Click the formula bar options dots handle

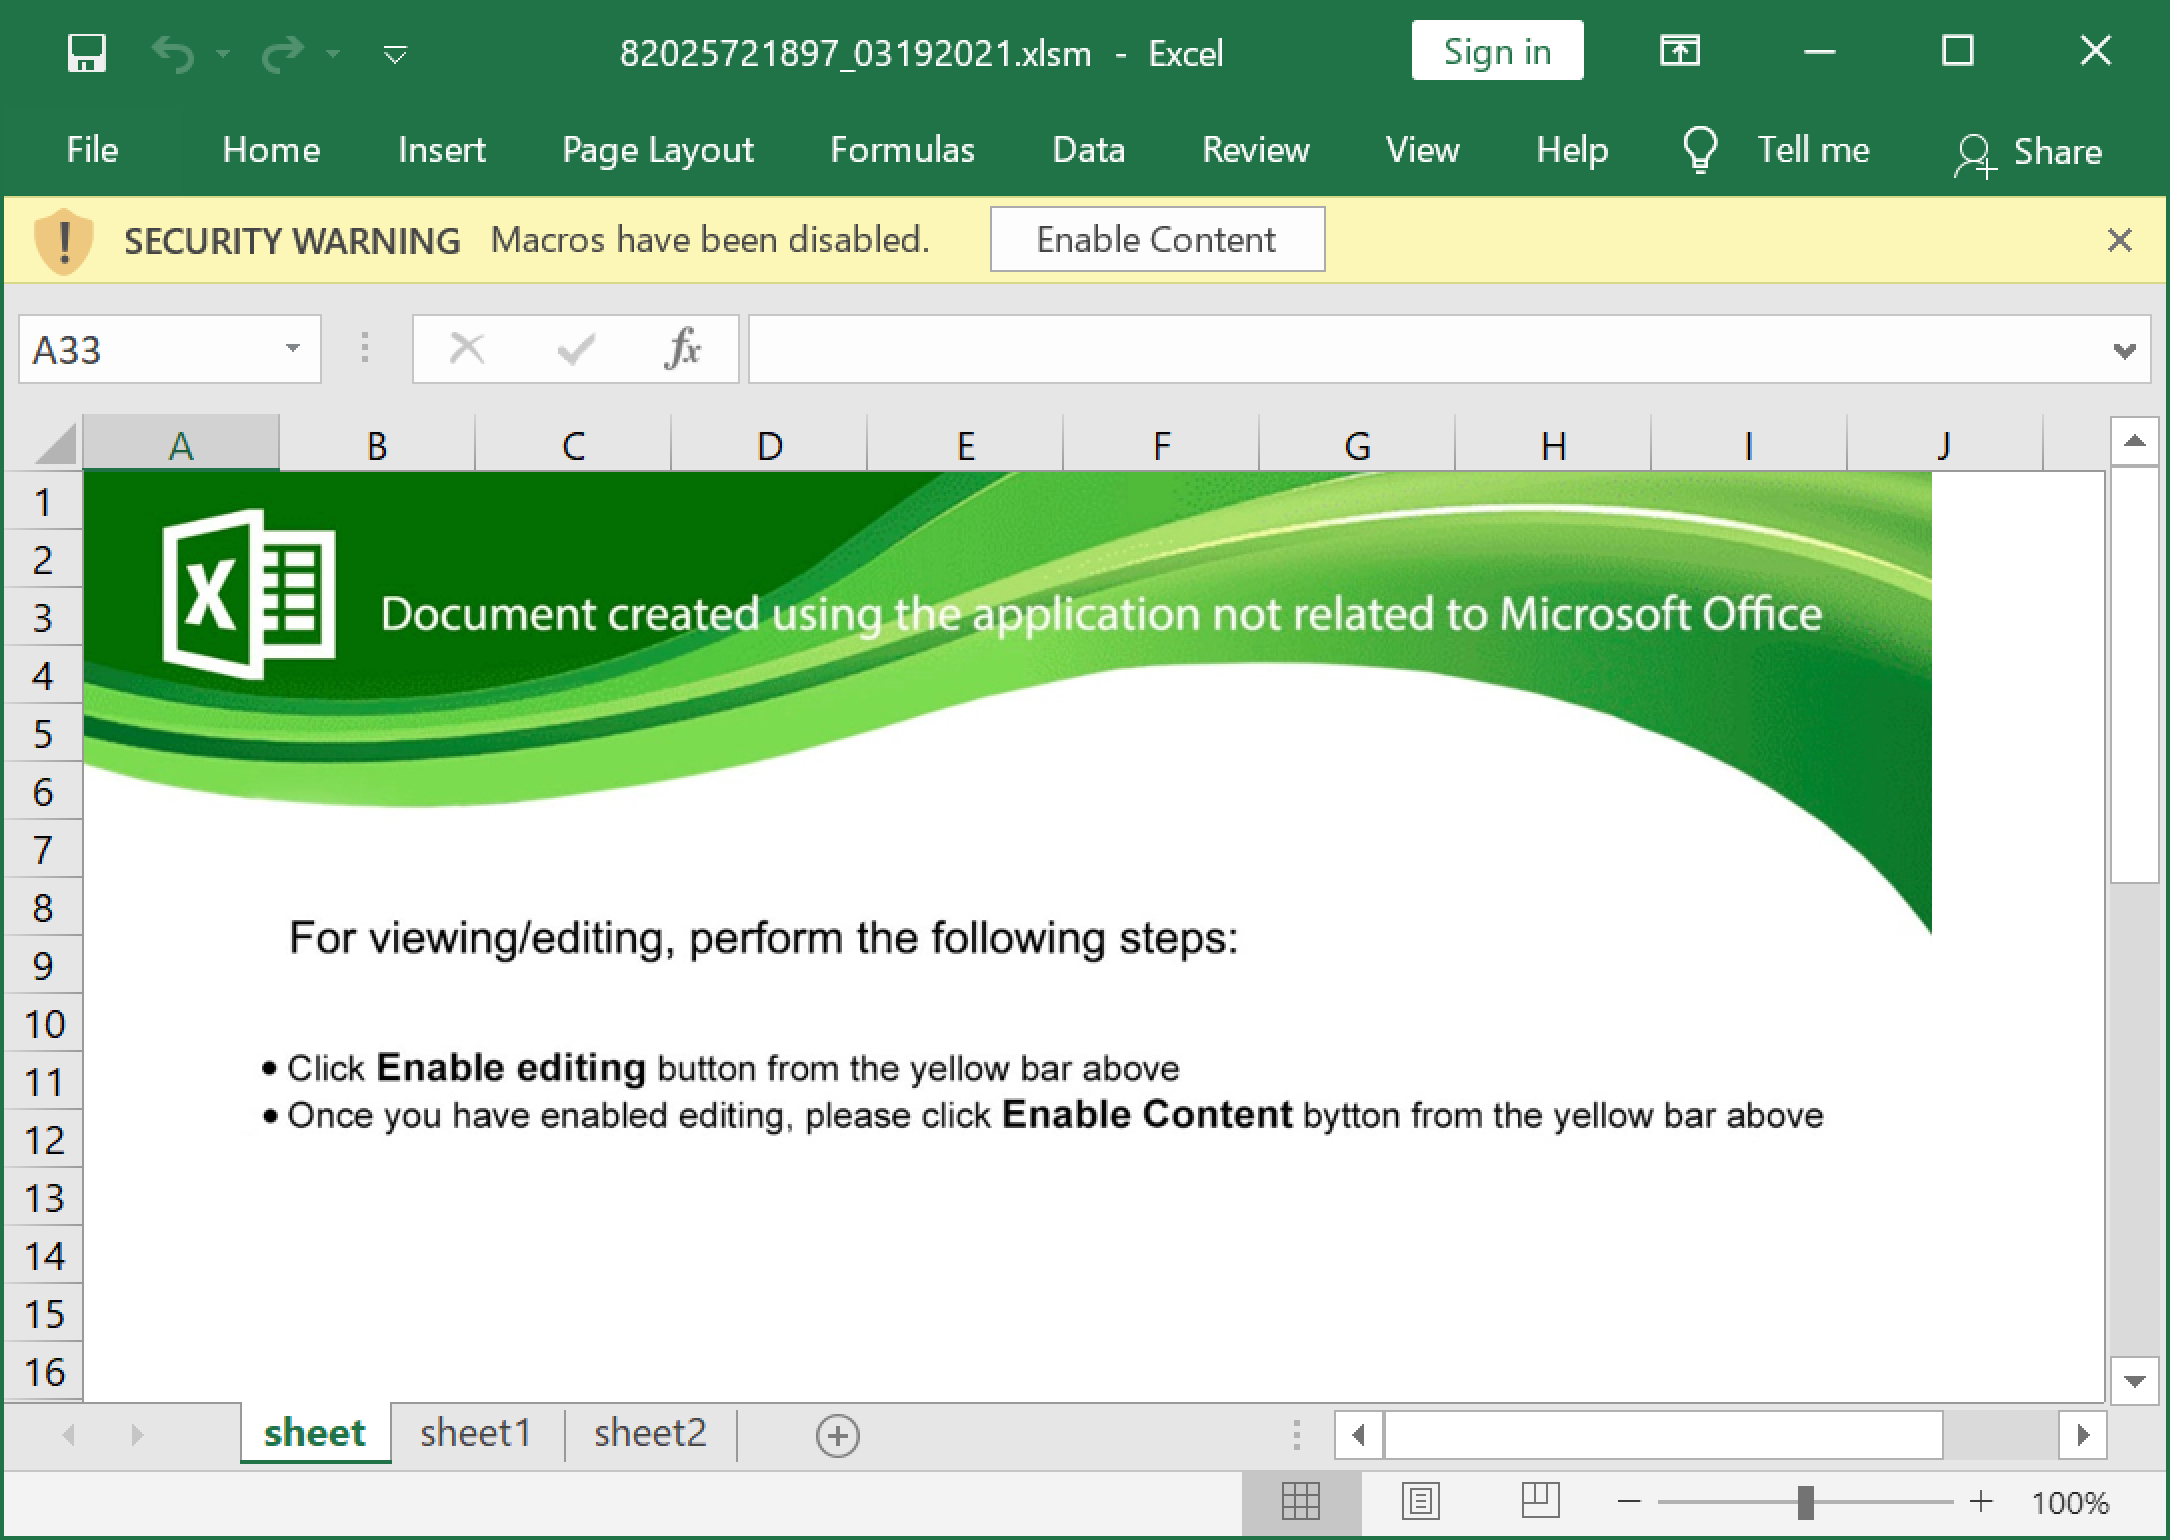365,348
